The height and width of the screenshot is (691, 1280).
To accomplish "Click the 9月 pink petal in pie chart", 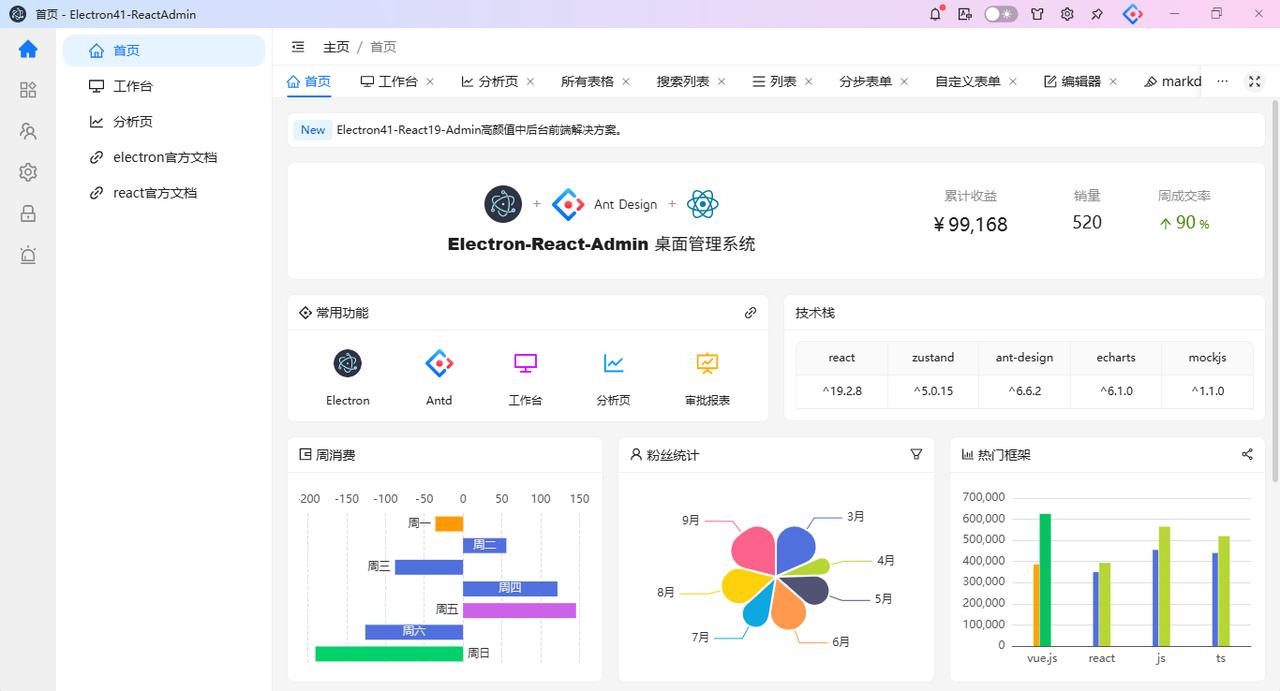I will [756, 550].
